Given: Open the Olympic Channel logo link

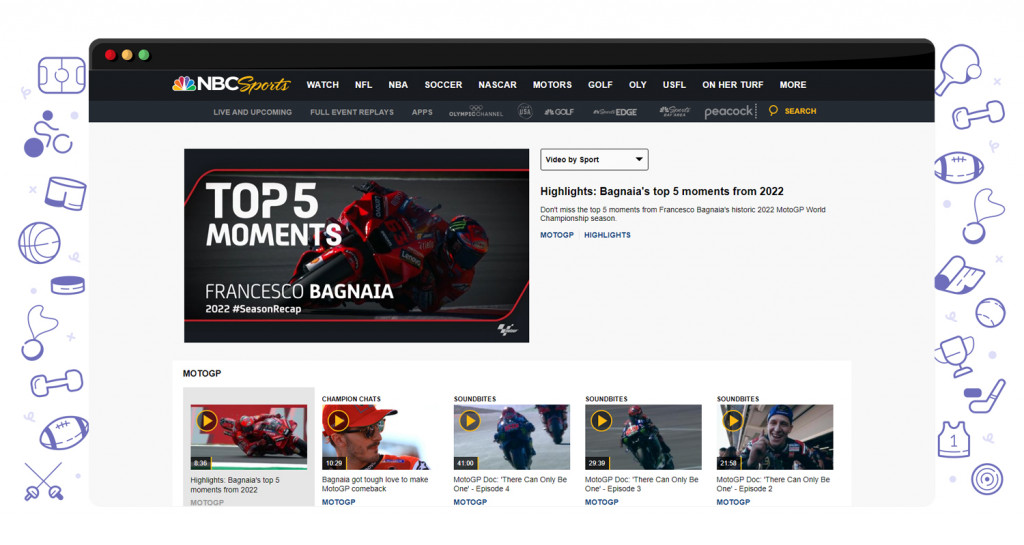Looking at the screenshot, I should (x=475, y=111).
